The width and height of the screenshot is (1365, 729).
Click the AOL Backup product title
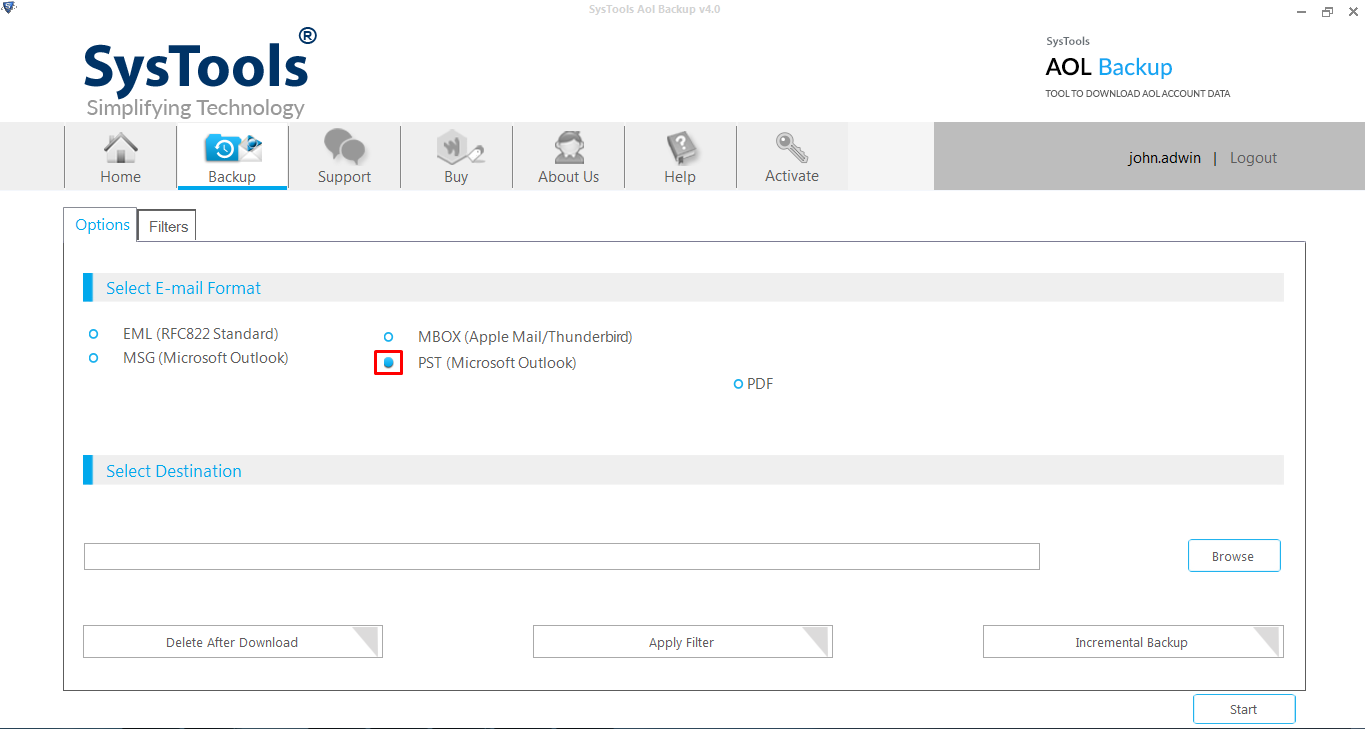1109,67
